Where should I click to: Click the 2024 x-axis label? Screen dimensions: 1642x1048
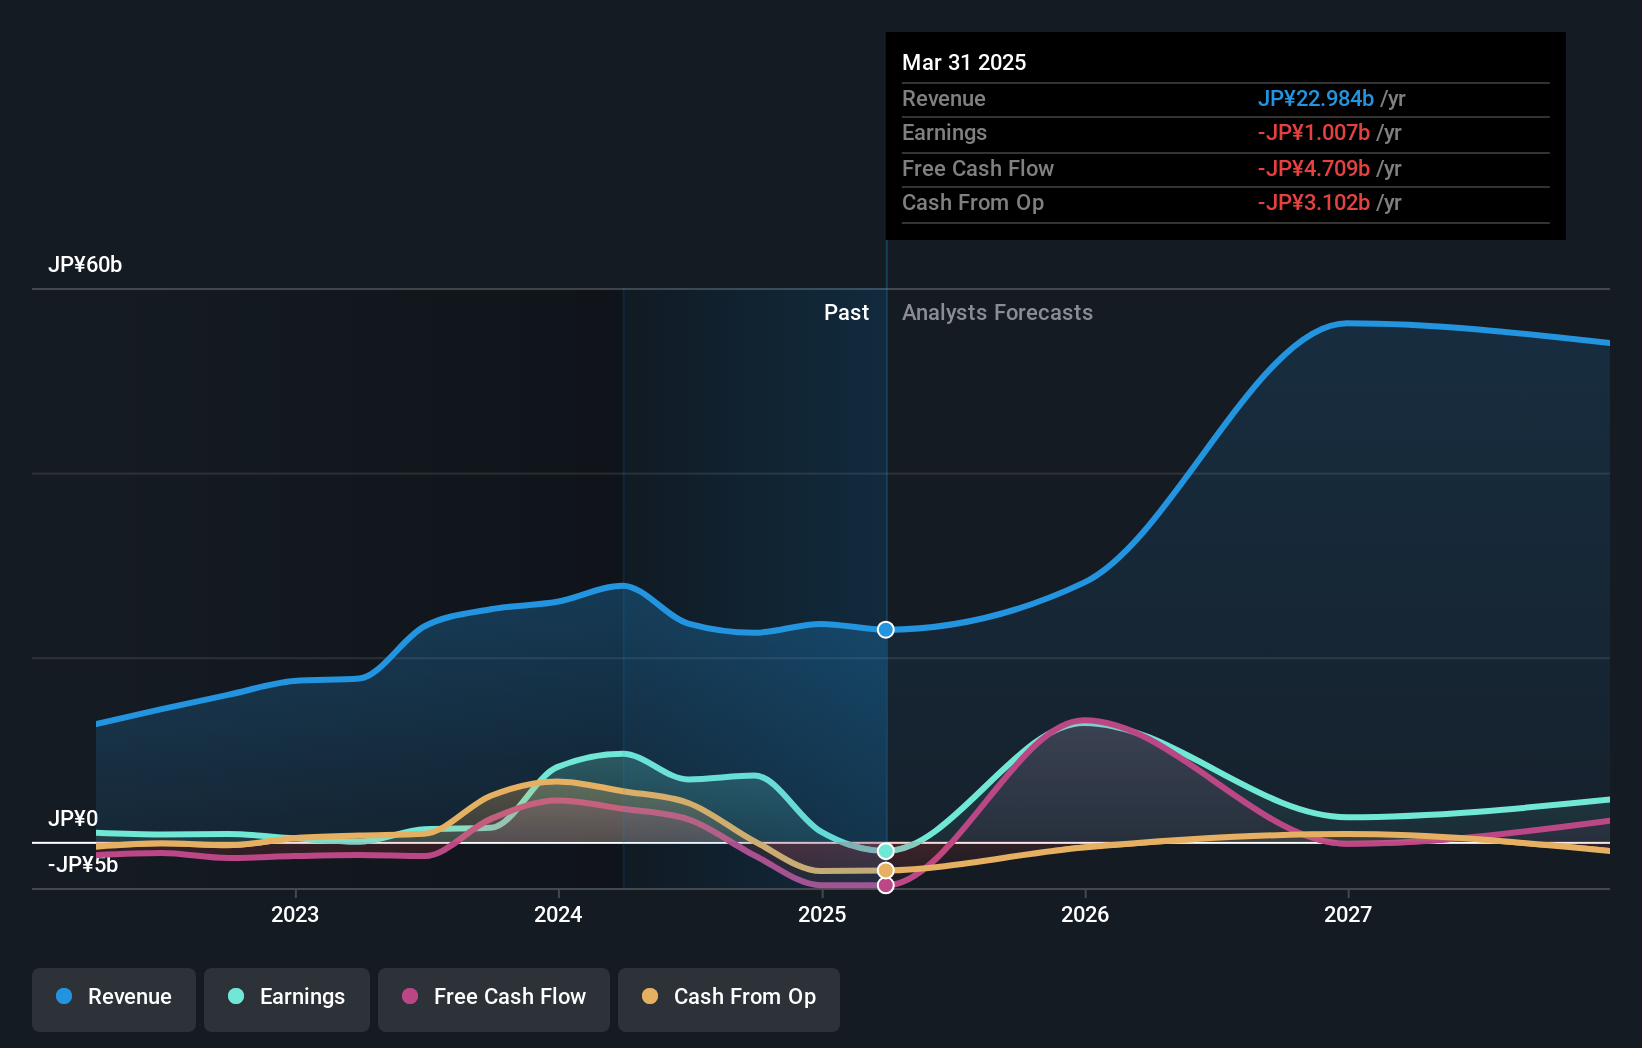[558, 914]
